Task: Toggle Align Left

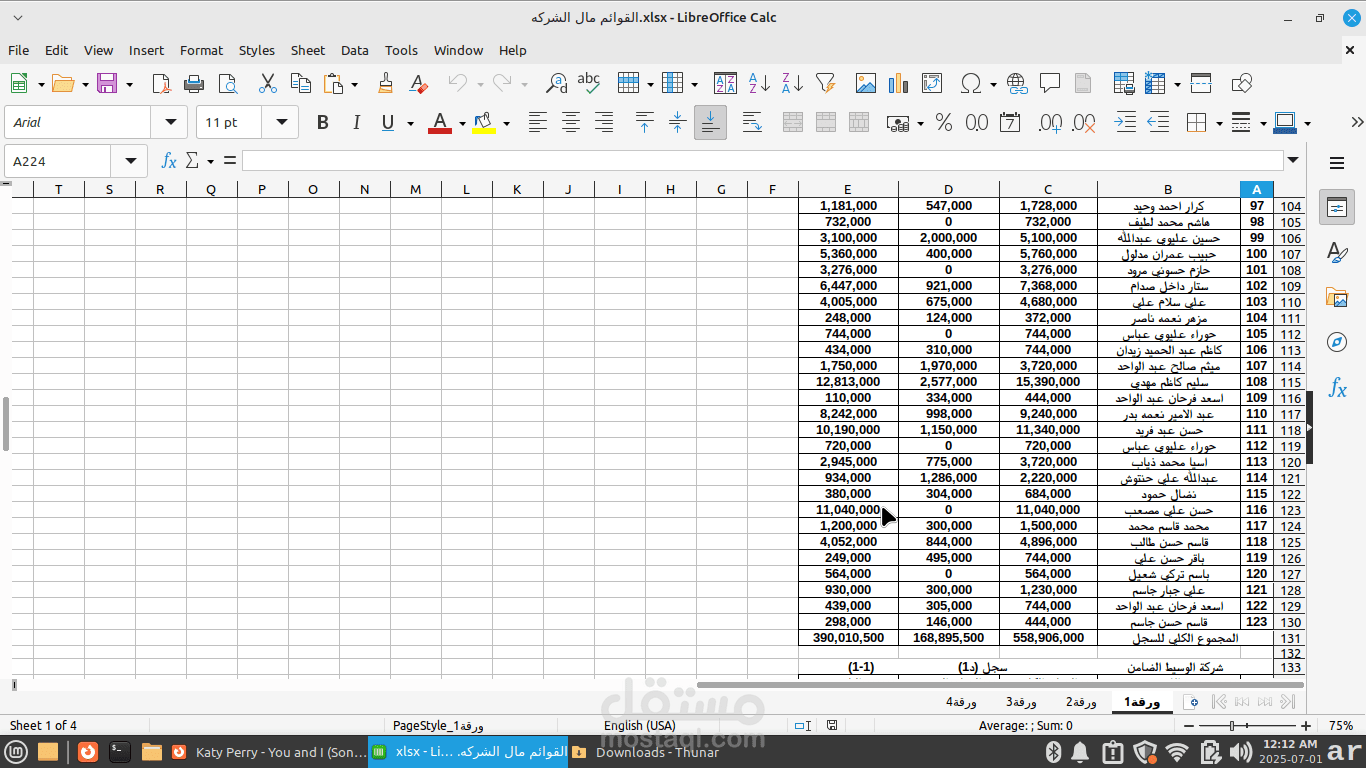Action: click(x=538, y=122)
